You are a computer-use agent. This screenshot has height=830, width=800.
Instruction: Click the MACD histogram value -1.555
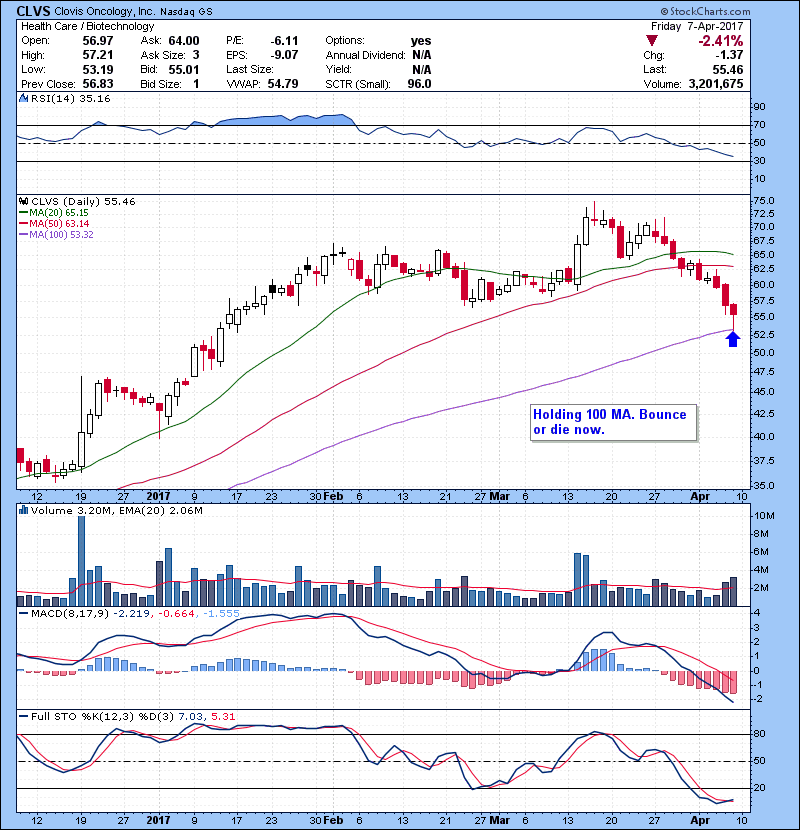221,614
